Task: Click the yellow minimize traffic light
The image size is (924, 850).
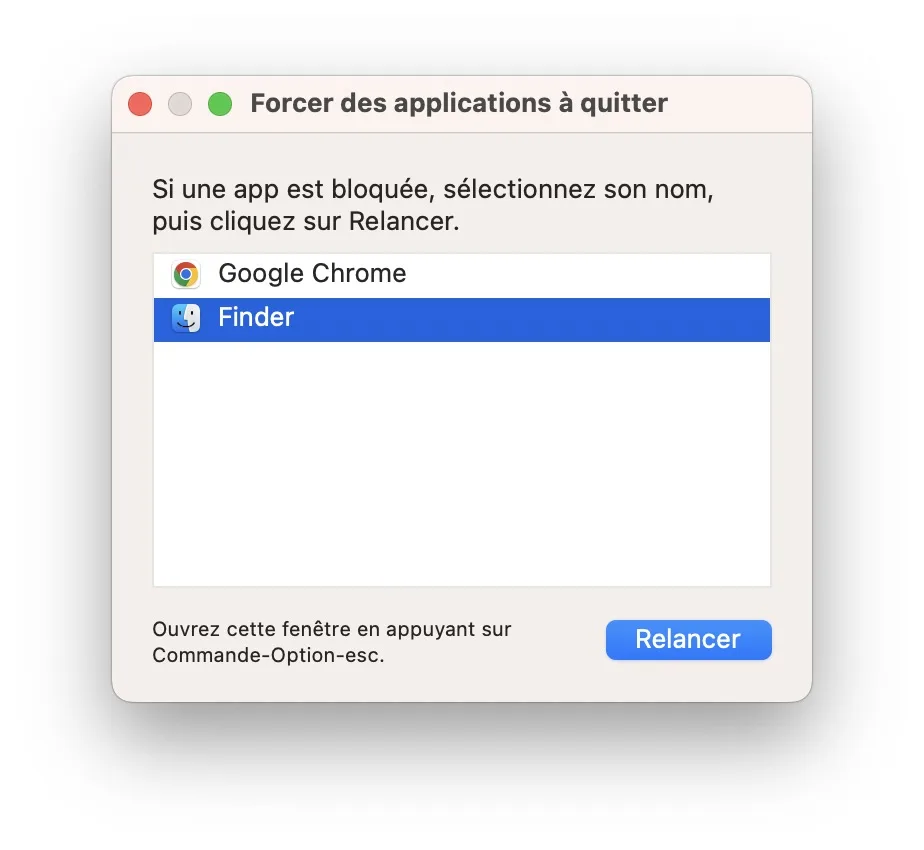Action: [179, 103]
